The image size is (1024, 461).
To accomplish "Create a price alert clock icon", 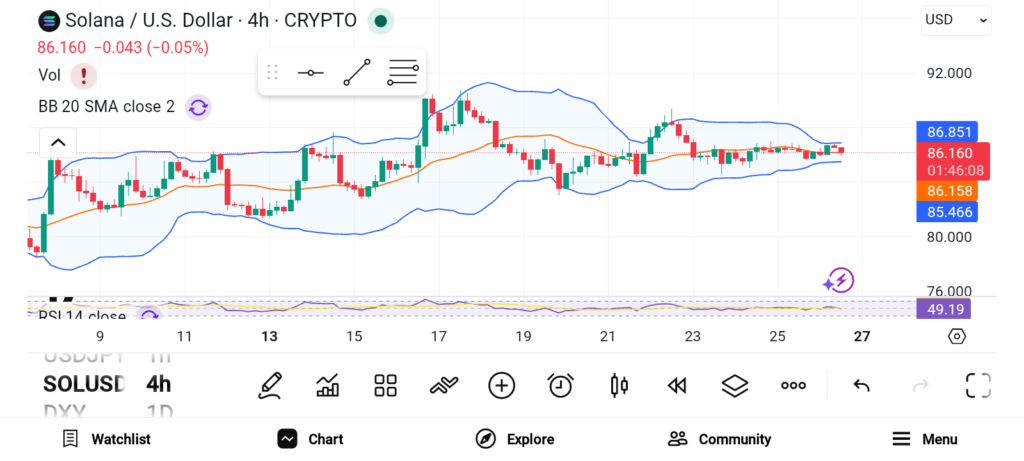I will pyautogui.click(x=560, y=385).
